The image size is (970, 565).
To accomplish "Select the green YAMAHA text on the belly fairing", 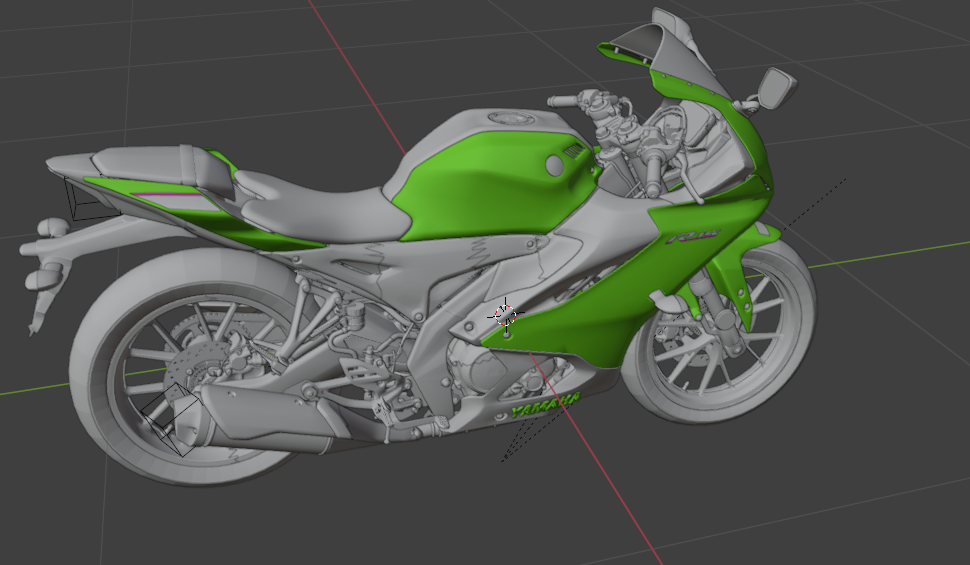I will pos(546,404).
